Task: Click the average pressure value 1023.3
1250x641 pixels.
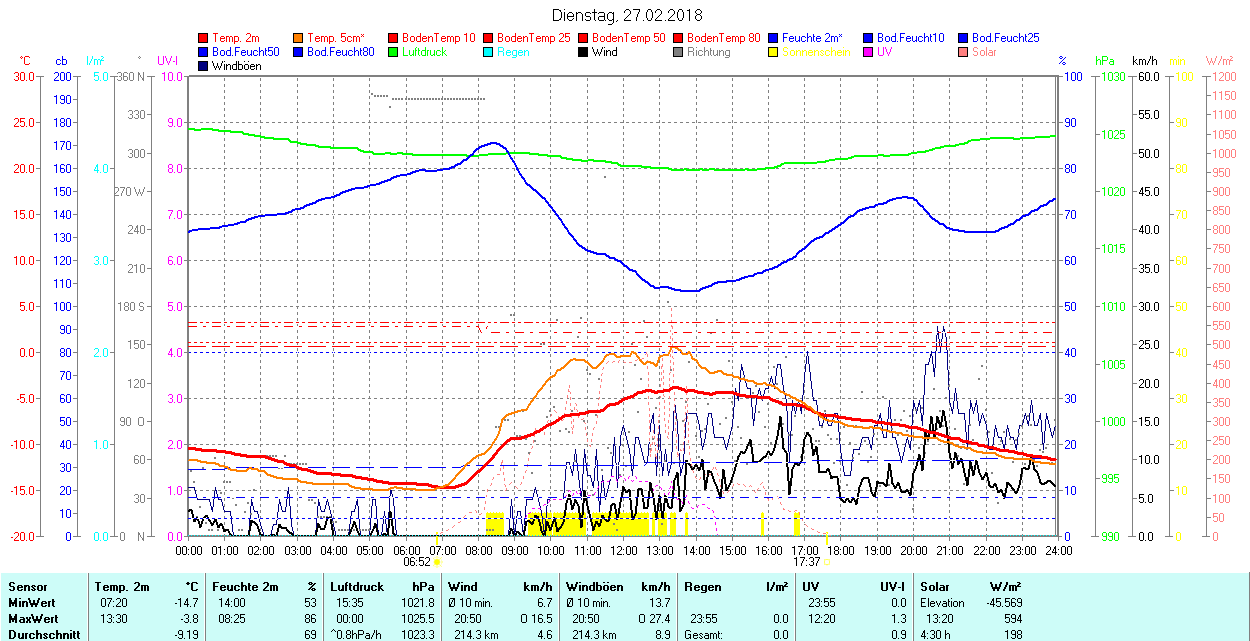Action: (417, 634)
